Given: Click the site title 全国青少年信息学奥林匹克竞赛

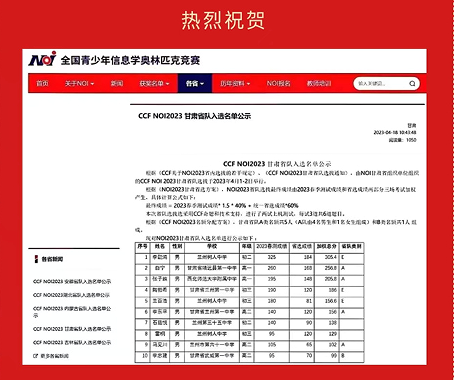Looking at the screenshot, I should tap(130, 60).
